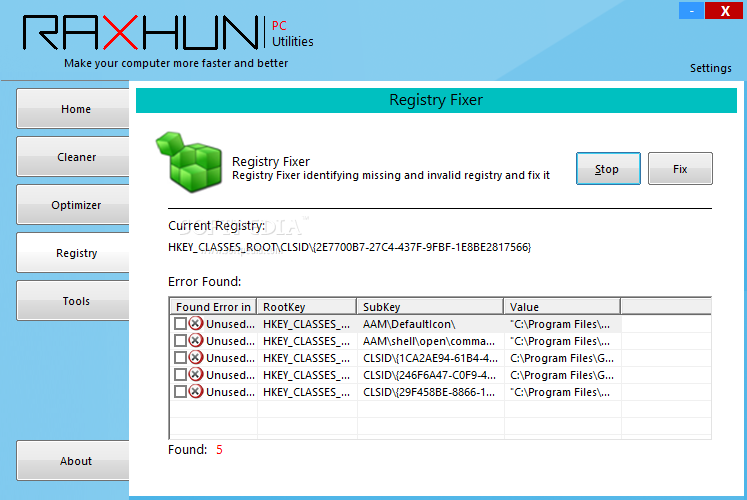Click Value cell in CLSID\{246F6A47 row
This screenshot has height=500, width=747.
pos(562,375)
